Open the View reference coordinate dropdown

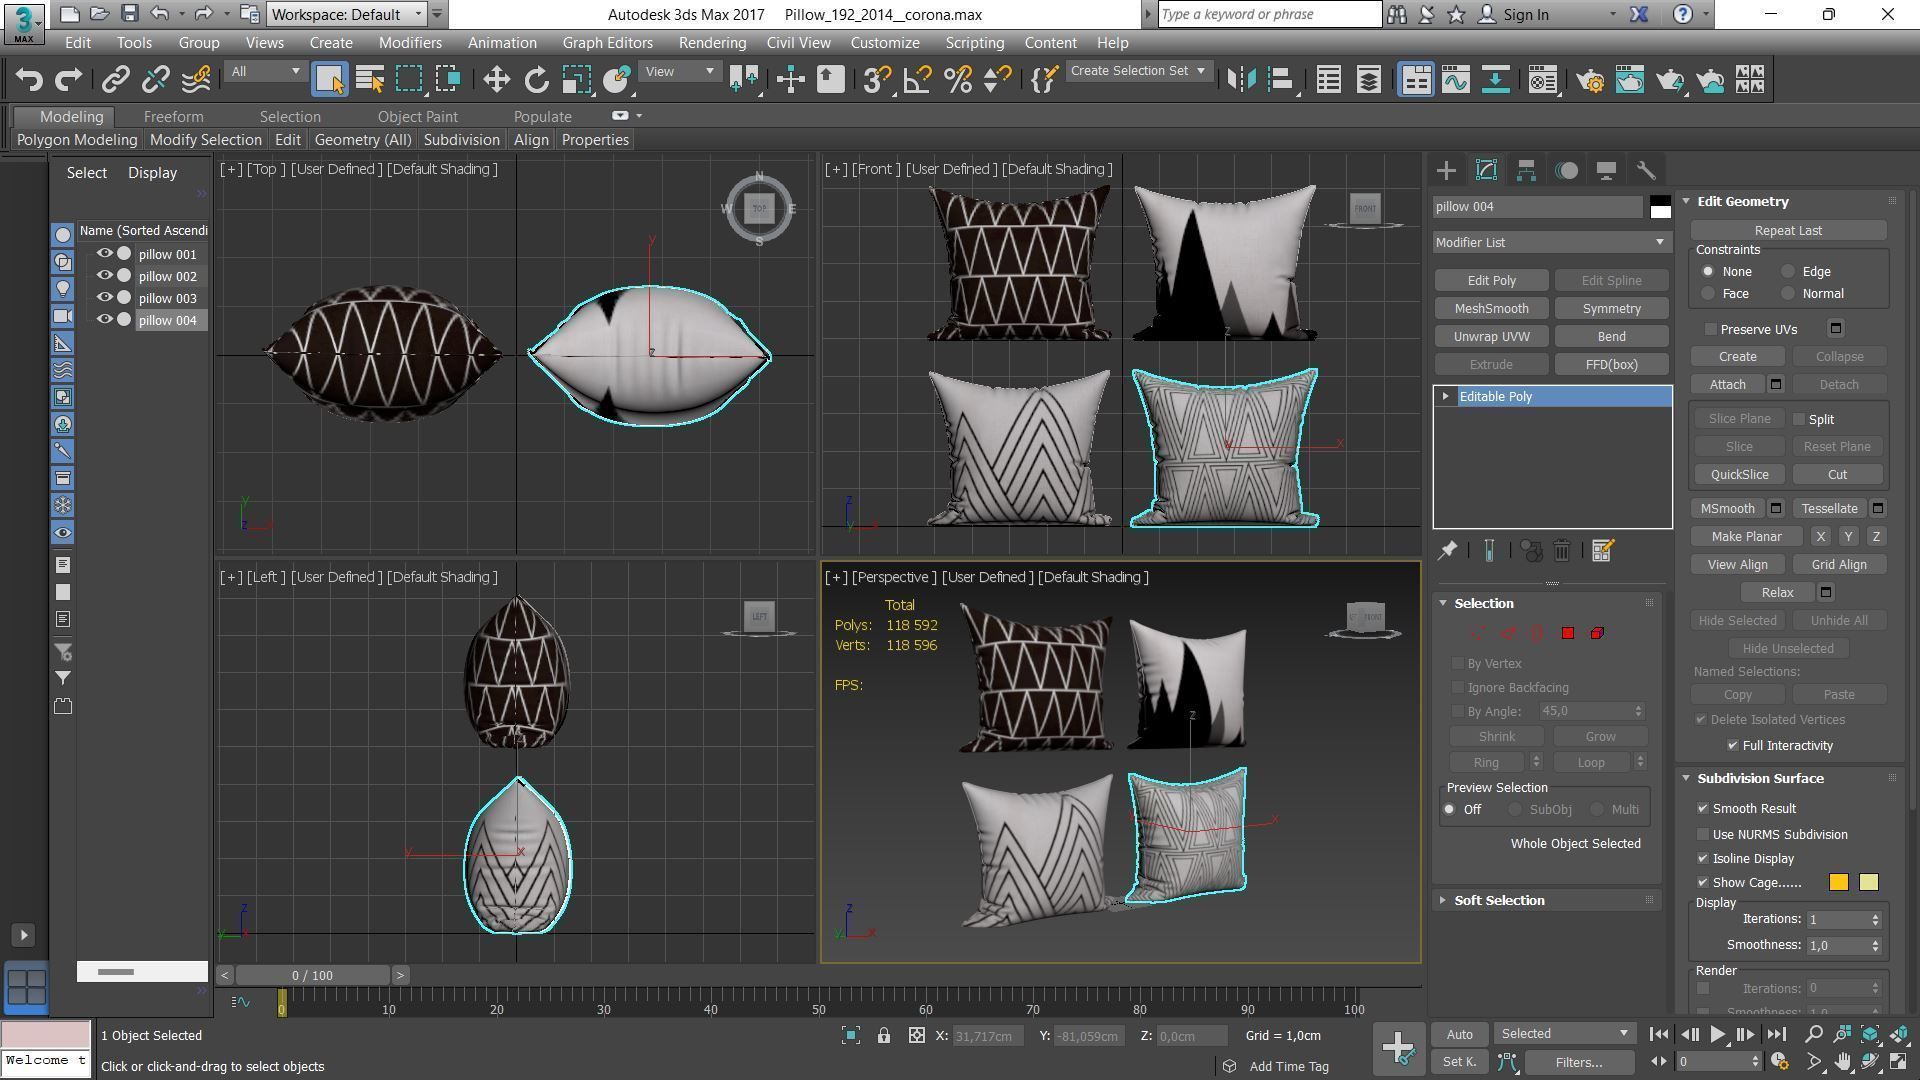click(679, 71)
